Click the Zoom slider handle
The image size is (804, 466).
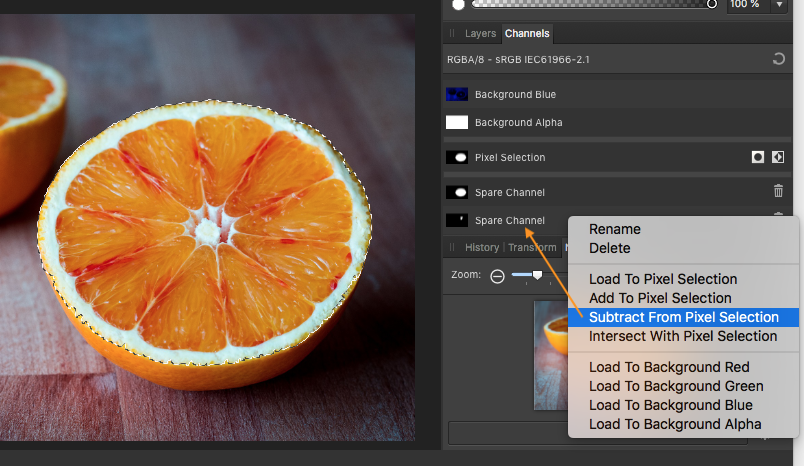pos(537,275)
